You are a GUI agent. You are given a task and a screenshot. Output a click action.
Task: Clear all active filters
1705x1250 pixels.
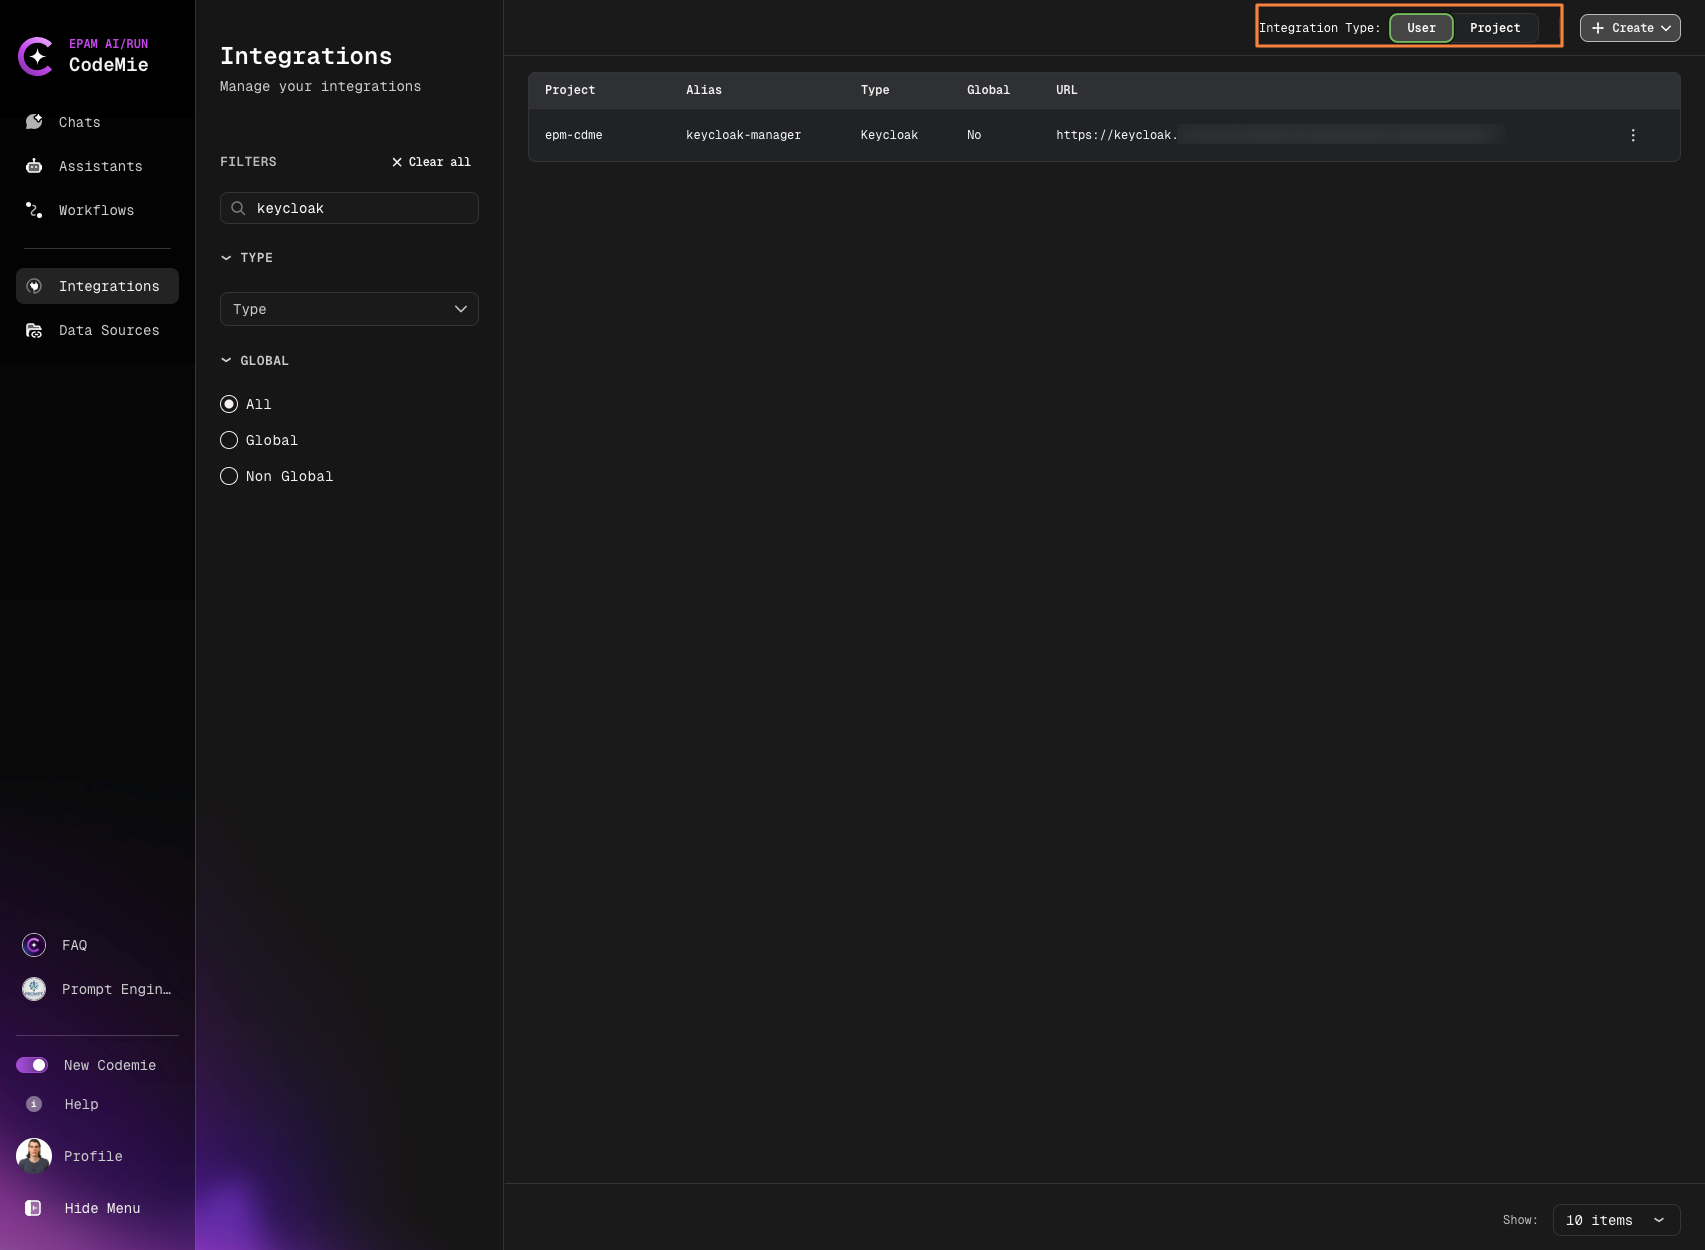tap(430, 161)
